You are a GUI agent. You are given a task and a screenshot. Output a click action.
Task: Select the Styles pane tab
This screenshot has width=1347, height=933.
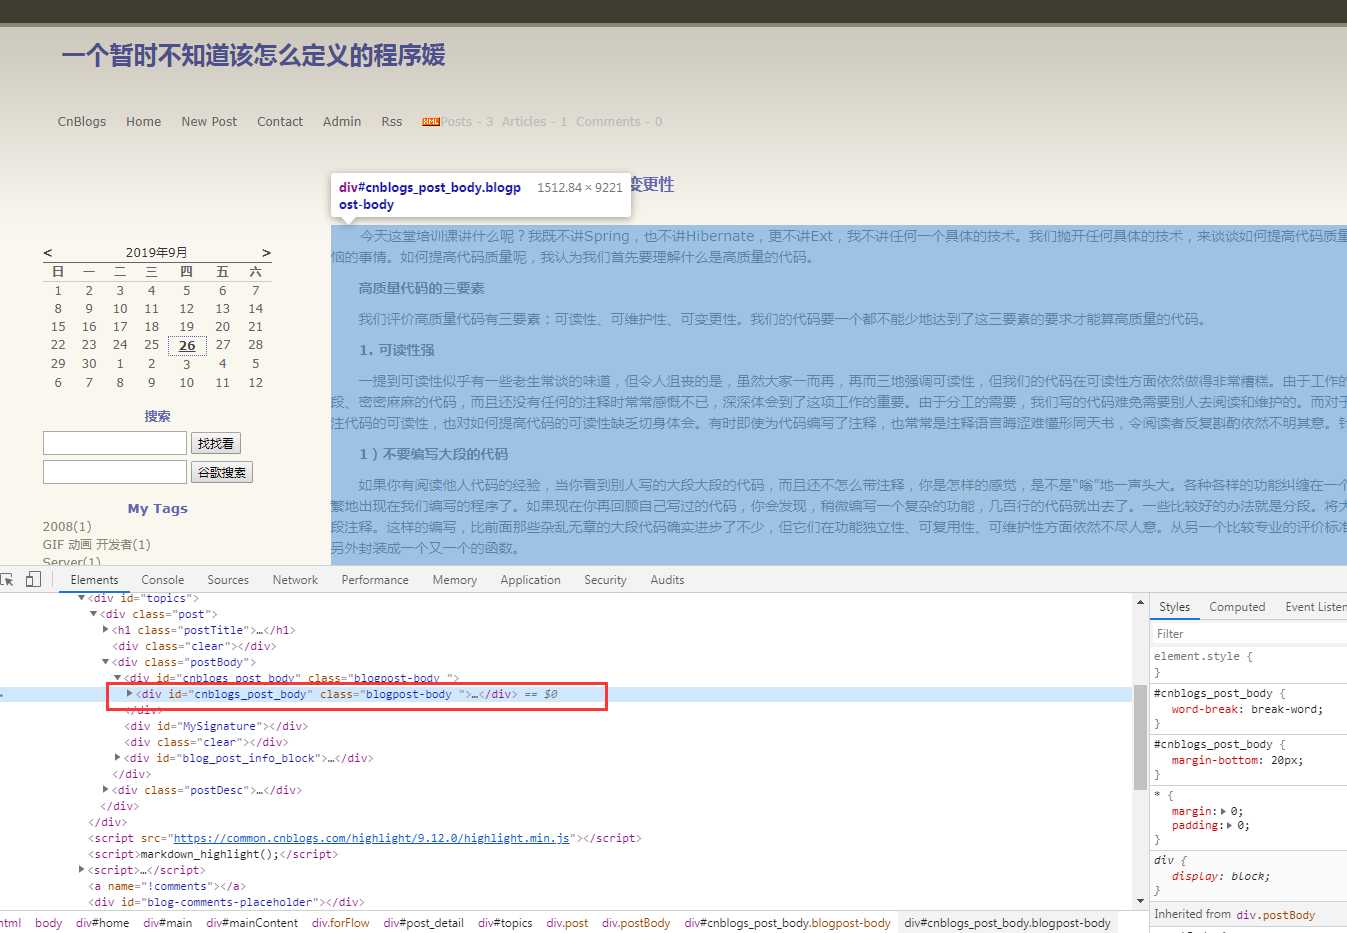[x=1174, y=607]
